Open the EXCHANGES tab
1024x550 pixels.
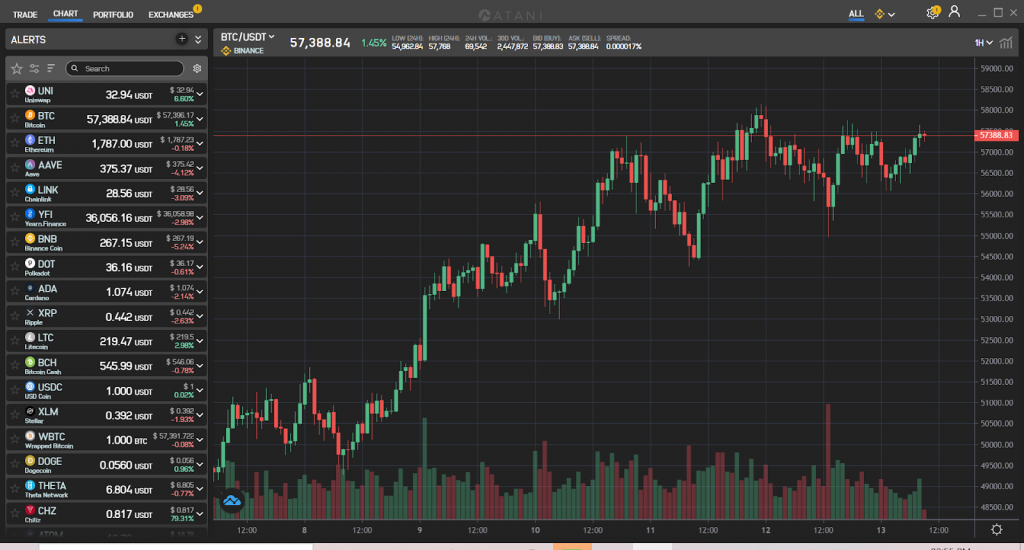pos(170,14)
